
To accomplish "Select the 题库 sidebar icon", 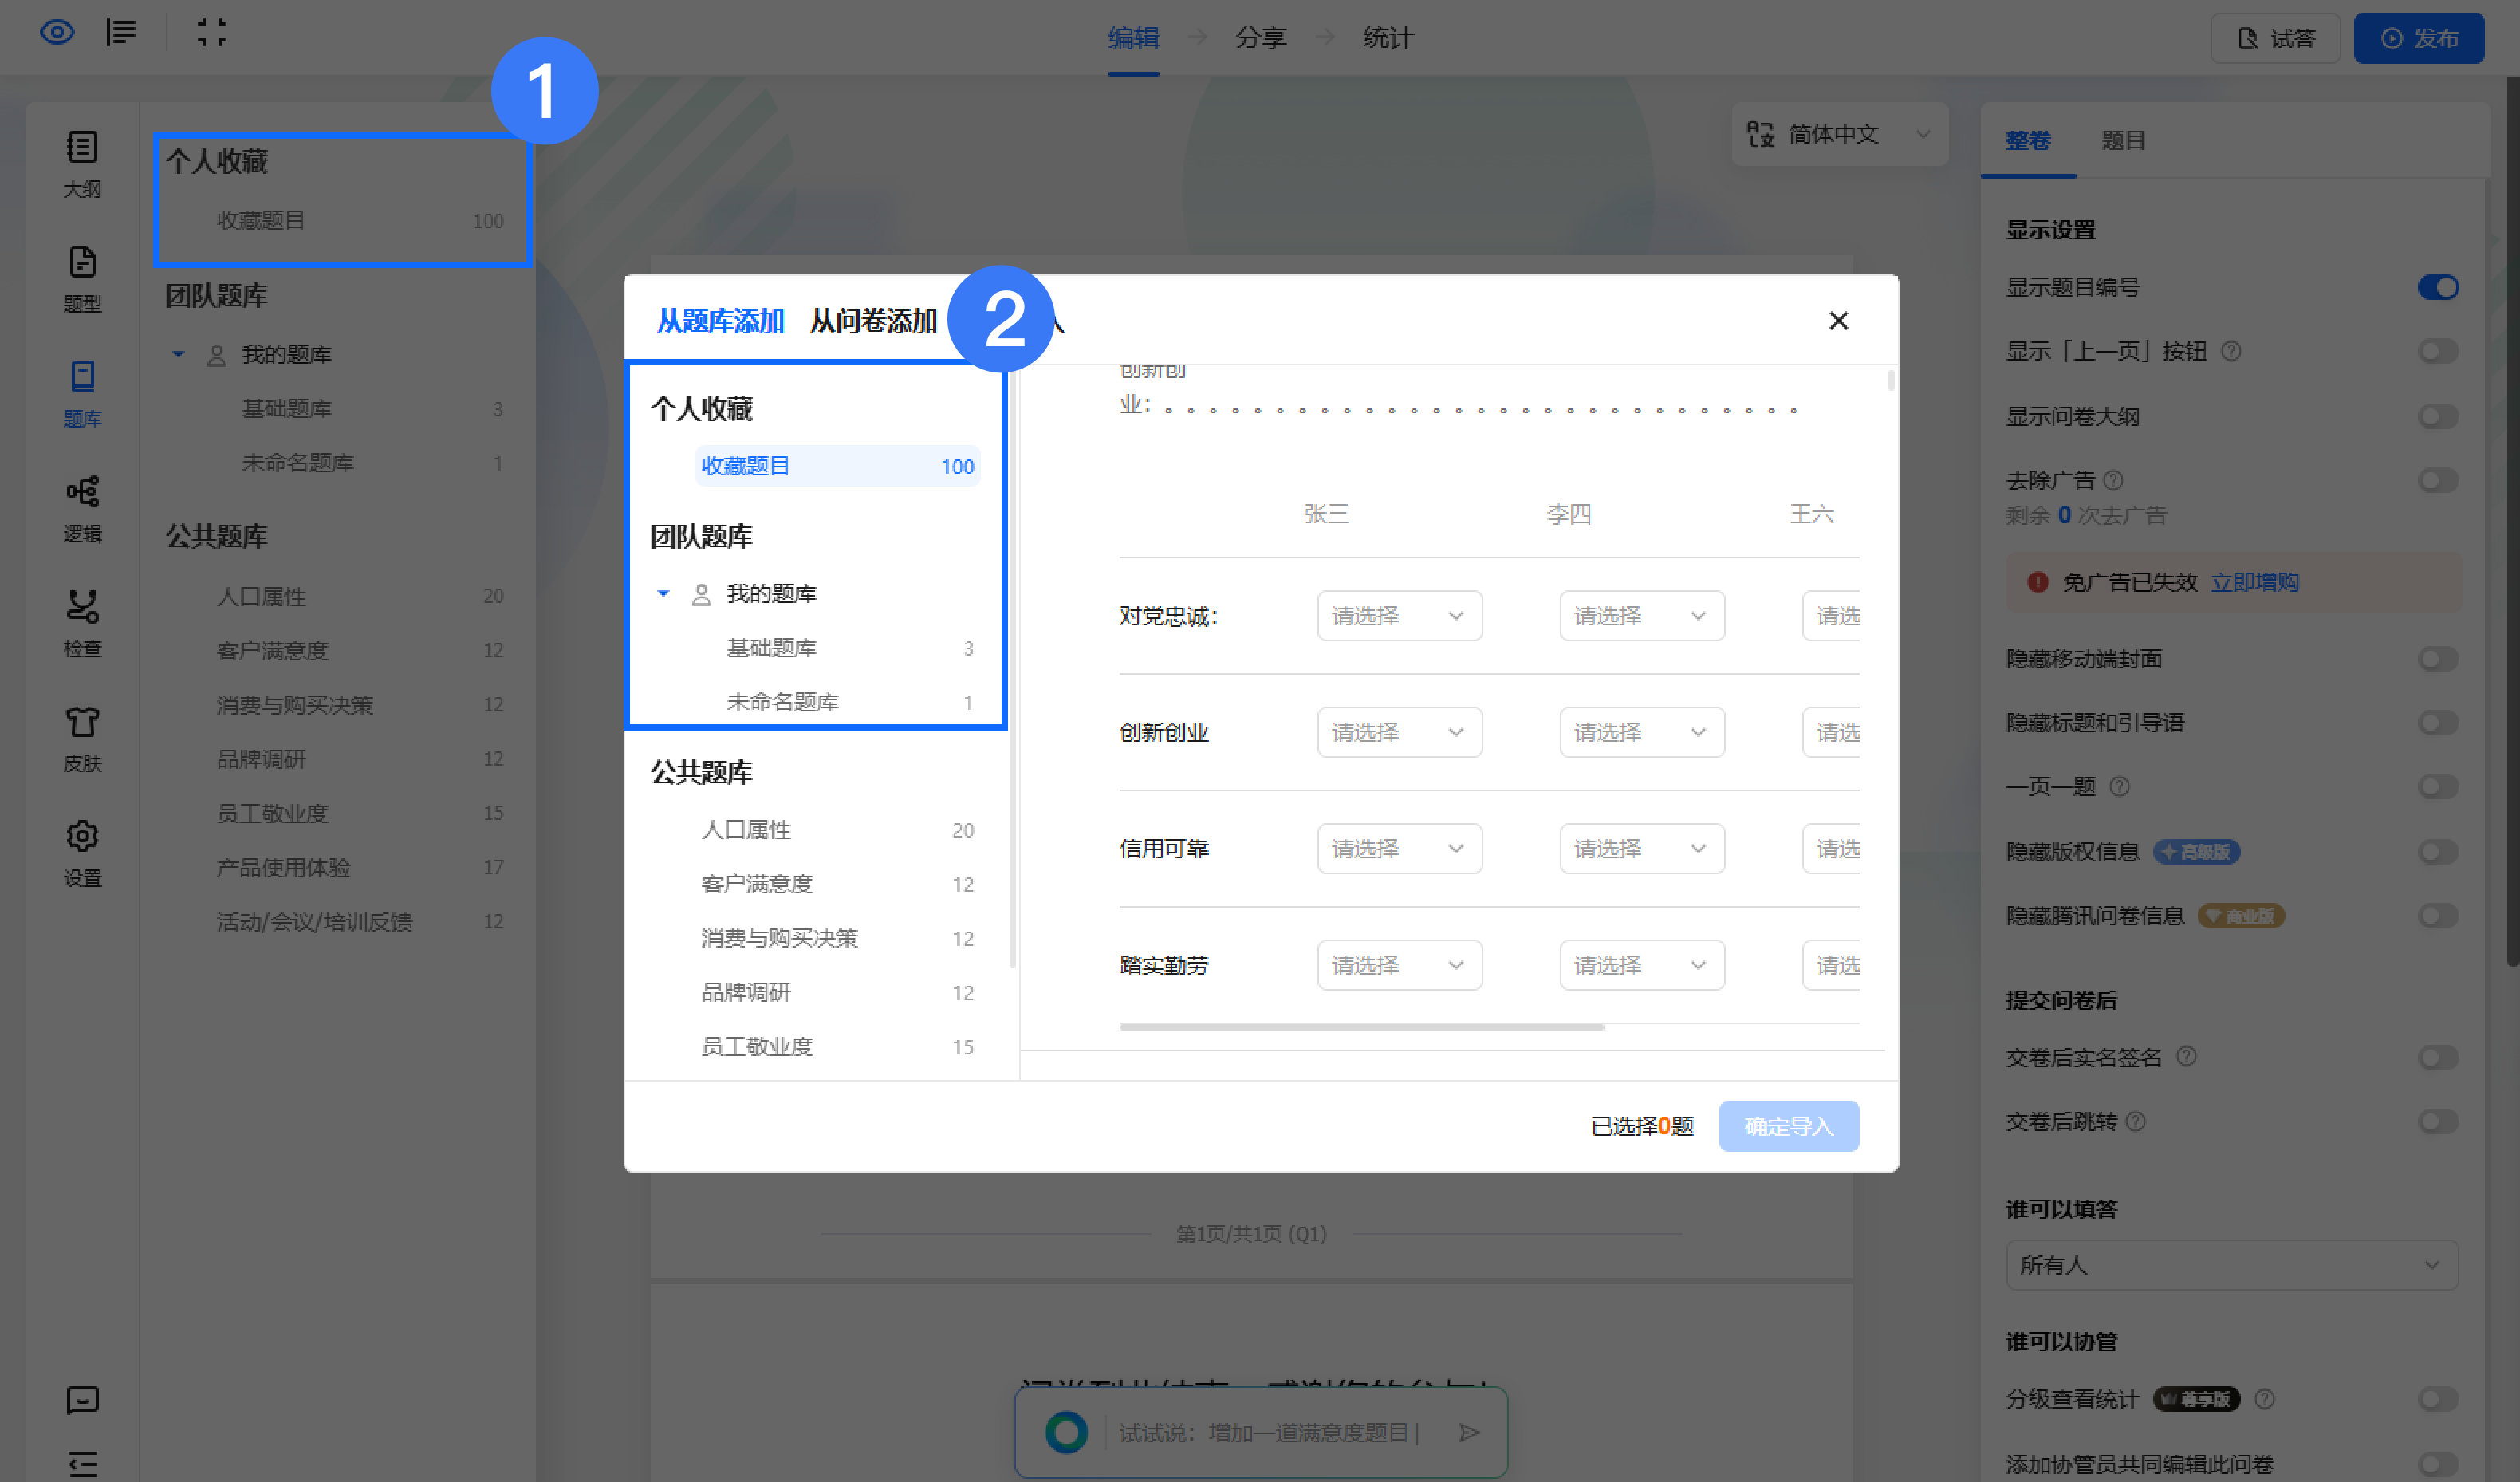I will tap(82, 394).
